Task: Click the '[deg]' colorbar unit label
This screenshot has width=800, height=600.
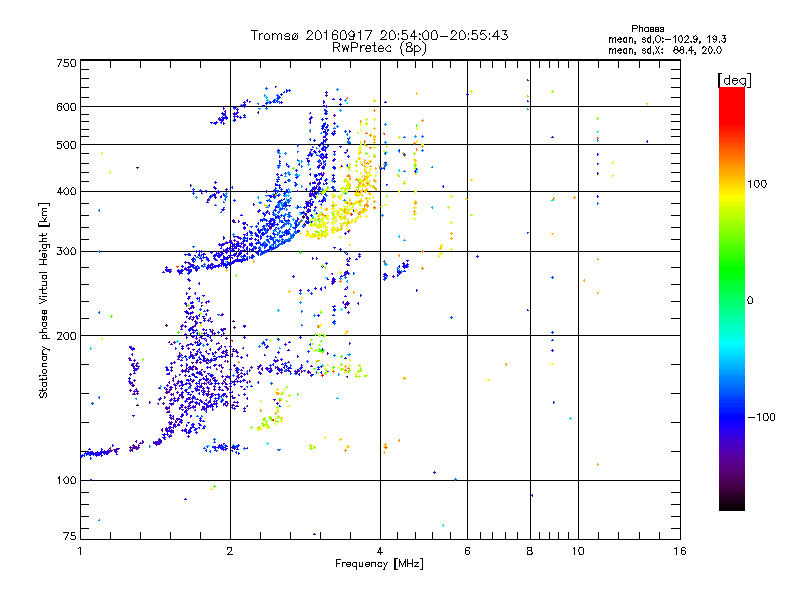Action: click(734, 81)
